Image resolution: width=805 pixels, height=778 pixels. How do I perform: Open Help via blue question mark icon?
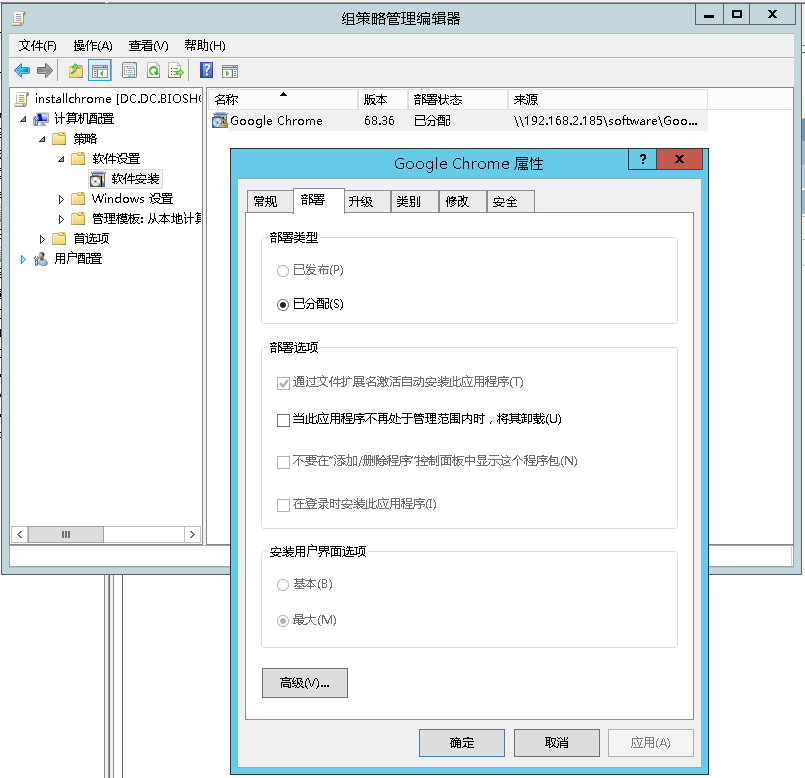point(206,71)
